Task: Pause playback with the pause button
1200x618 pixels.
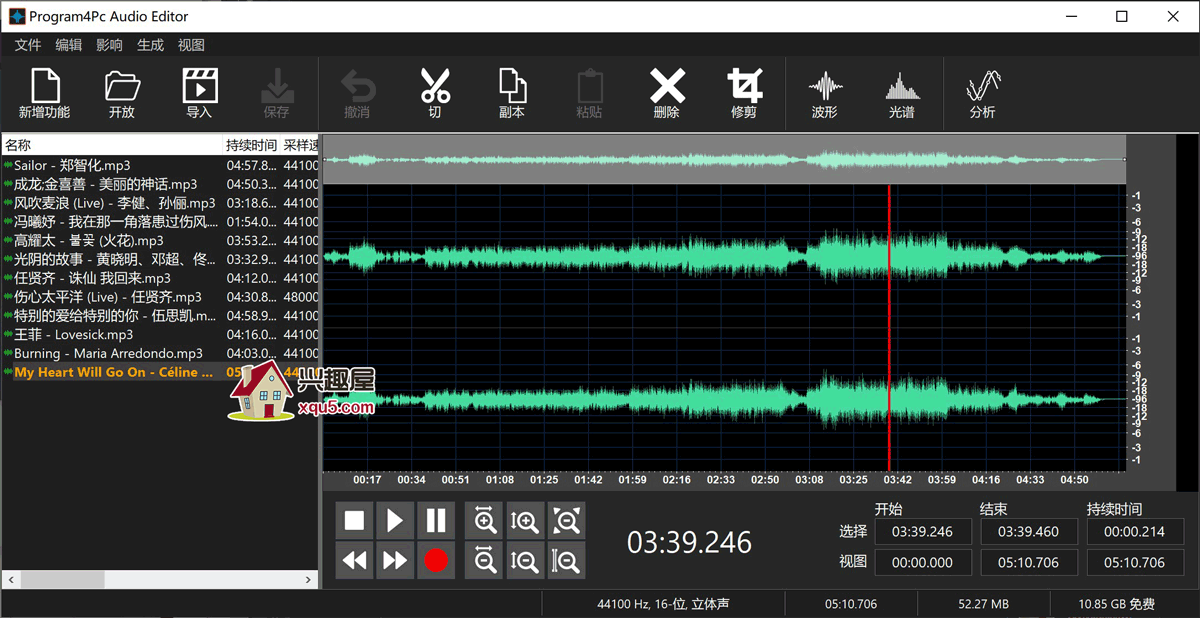Action: tap(436, 520)
